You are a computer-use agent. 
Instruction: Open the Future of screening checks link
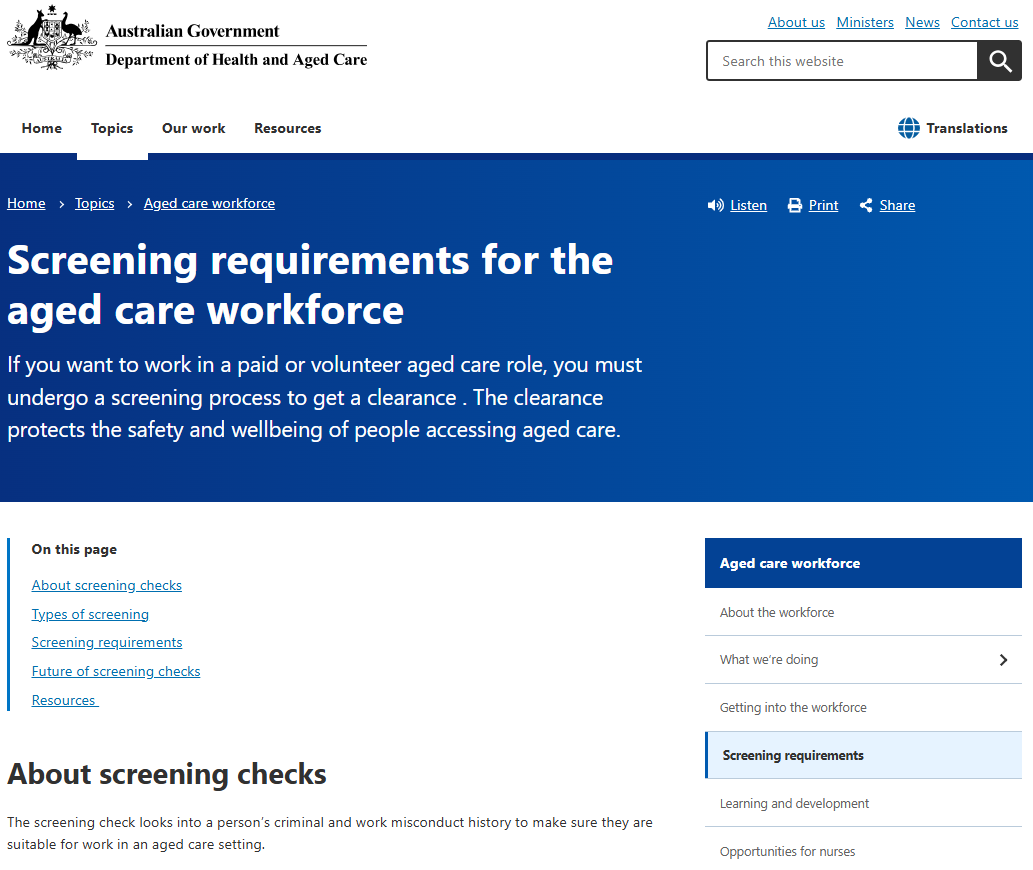click(115, 671)
